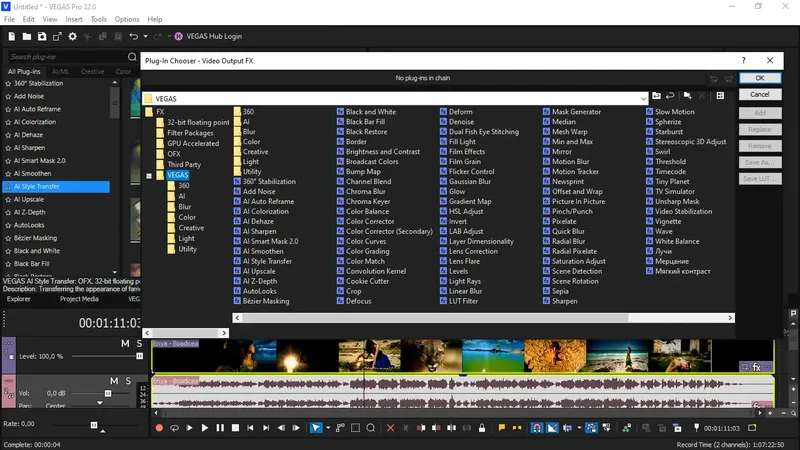Create a new project from toolbar
This screenshot has height=450, width=800.
point(12,36)
